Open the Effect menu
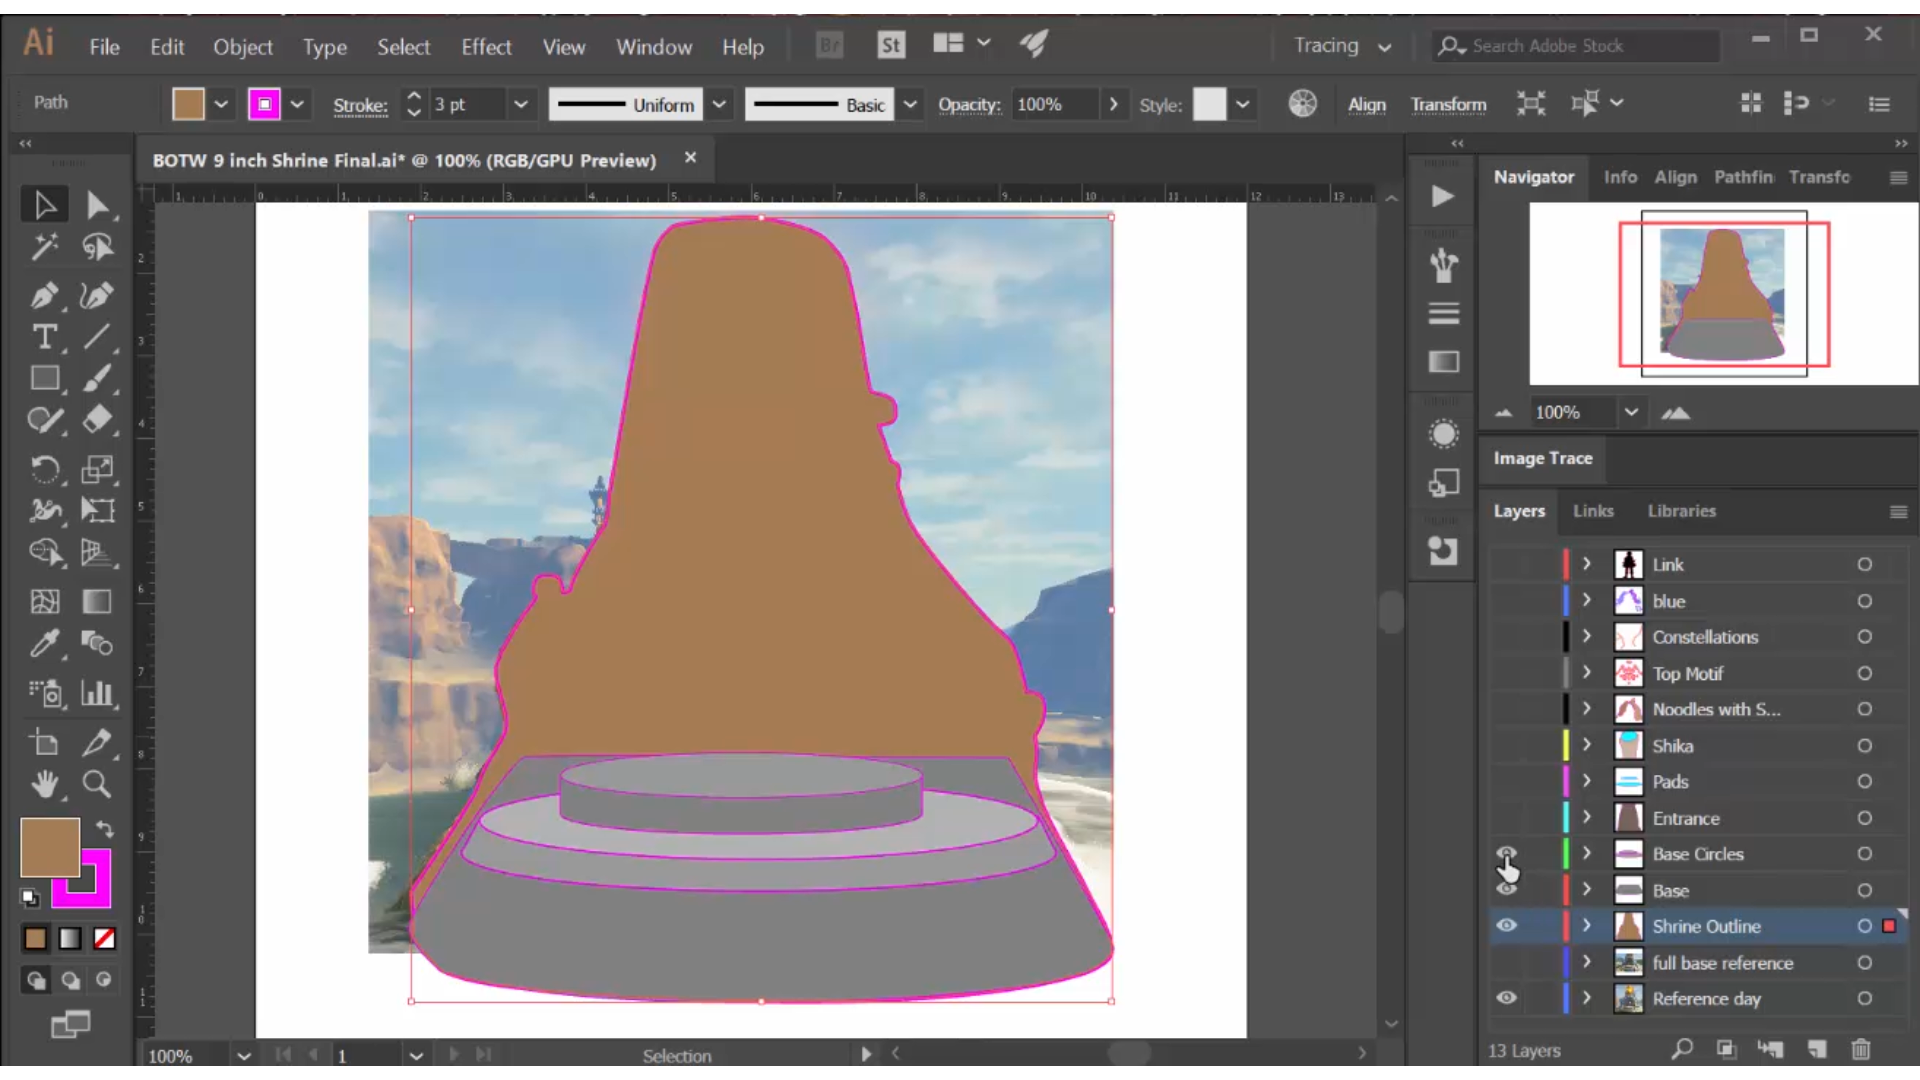 click(486, 47)
